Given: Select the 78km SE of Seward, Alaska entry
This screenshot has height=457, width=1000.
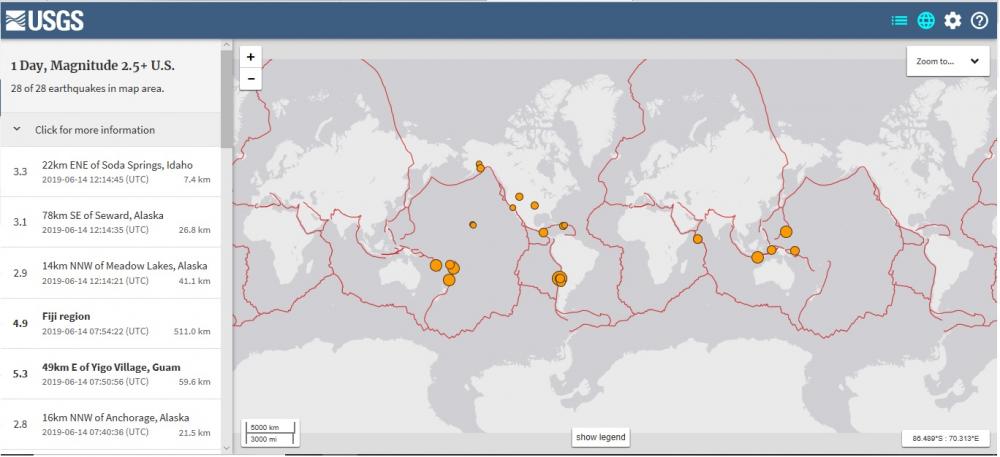Looking at the screenshot, I should point(111,222).
